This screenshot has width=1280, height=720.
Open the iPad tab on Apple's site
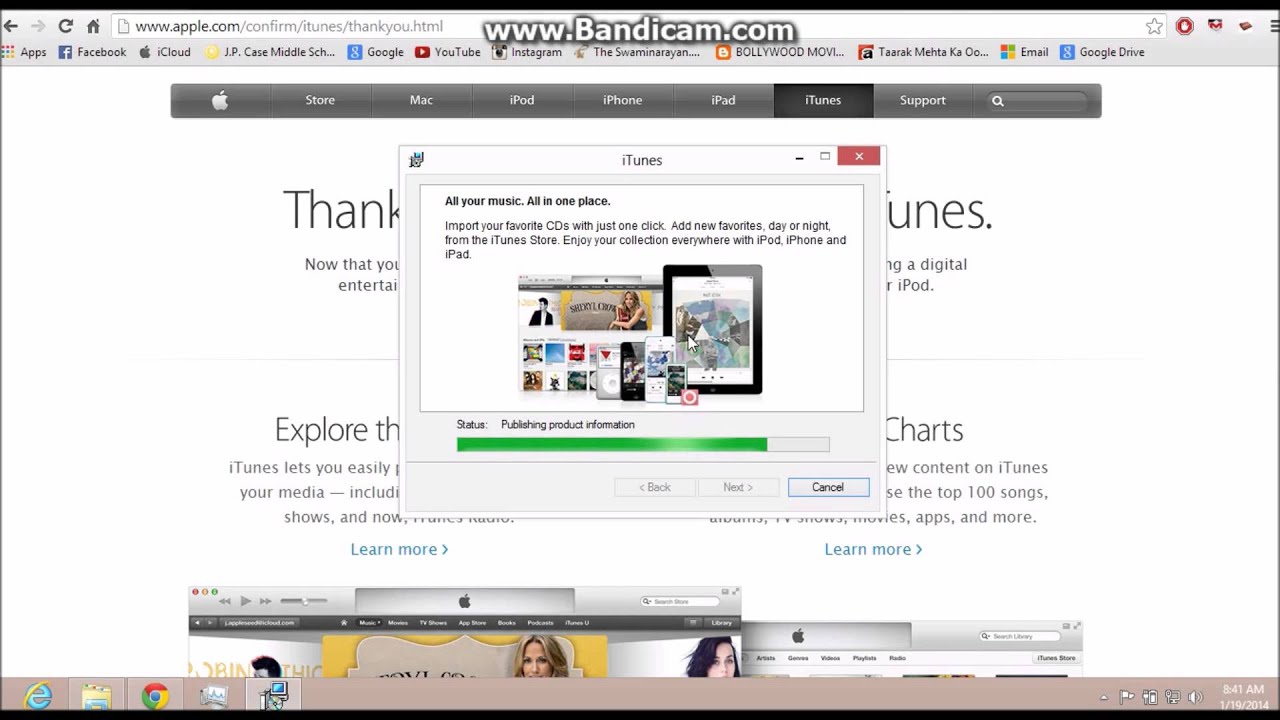tap(723, 100)
